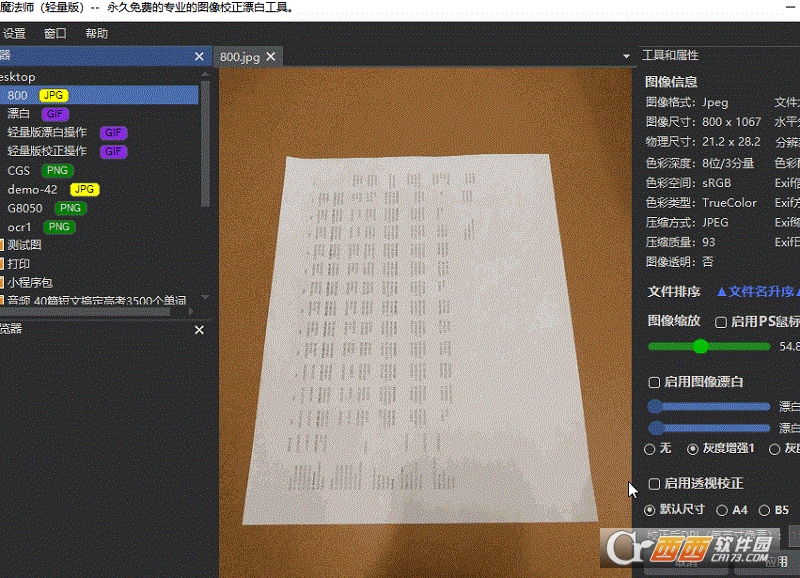The width and height of the screenshot is (800, 578).
Task: Click the GIF badge beside 轻量版漂白操作
Action: [113, 133]
